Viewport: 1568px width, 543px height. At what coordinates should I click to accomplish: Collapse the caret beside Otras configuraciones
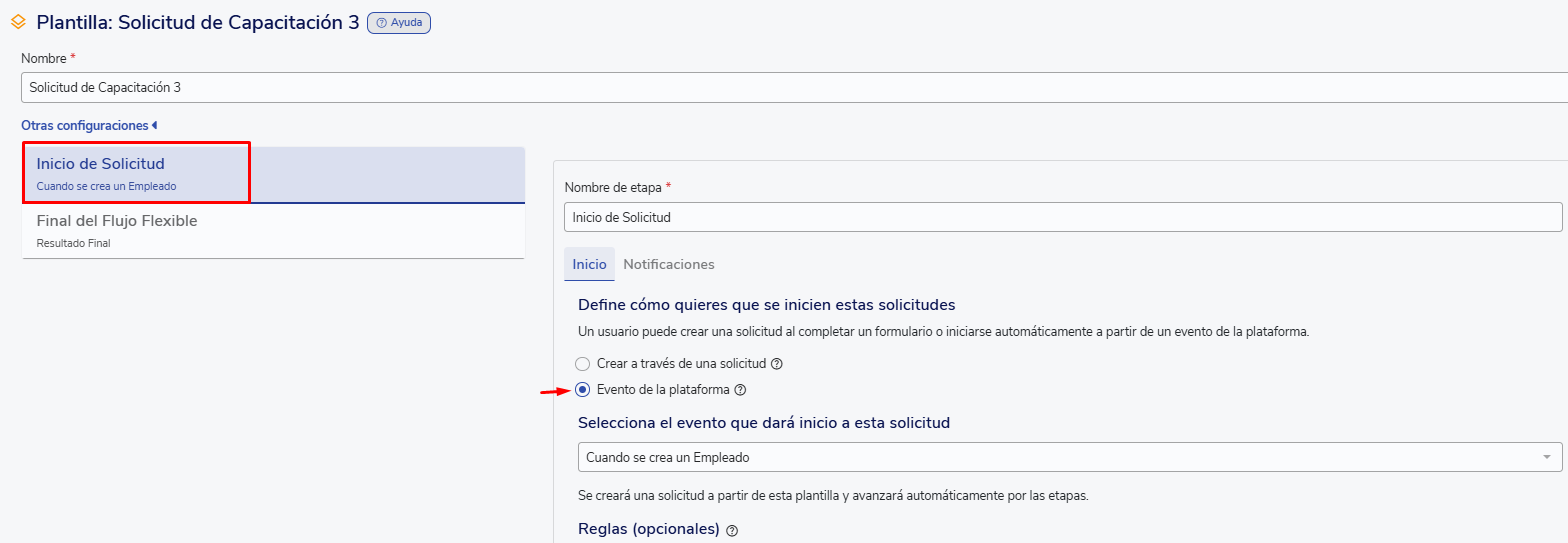155,126
